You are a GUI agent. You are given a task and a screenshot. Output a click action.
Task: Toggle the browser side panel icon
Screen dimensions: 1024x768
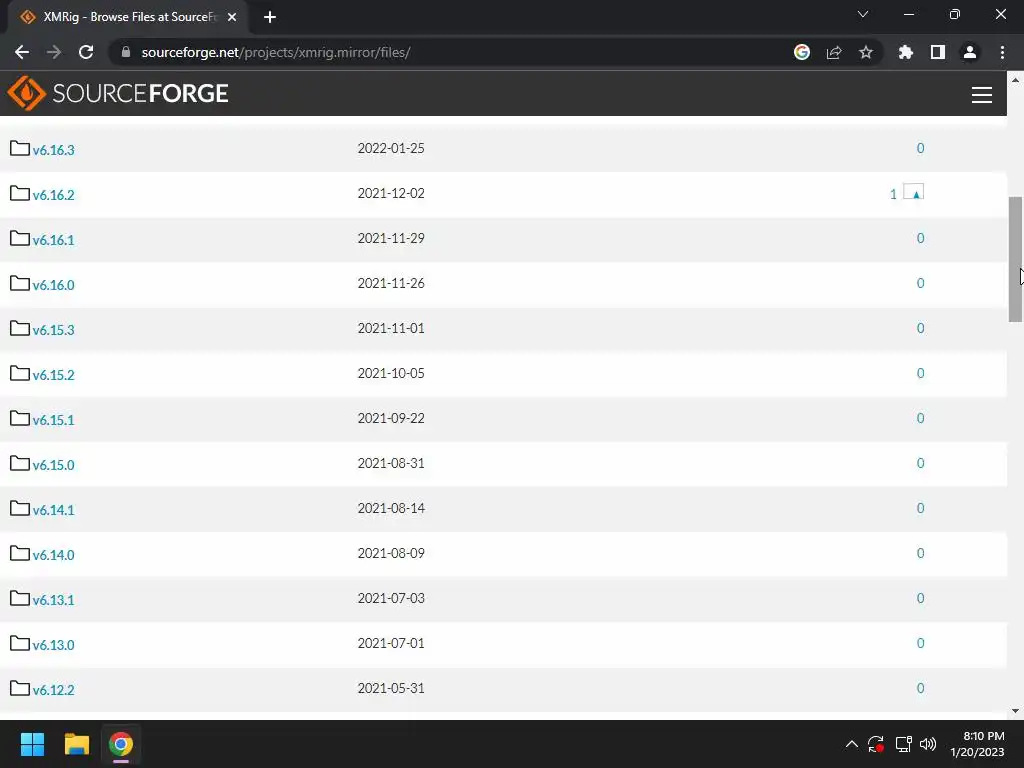click(938, 52)
